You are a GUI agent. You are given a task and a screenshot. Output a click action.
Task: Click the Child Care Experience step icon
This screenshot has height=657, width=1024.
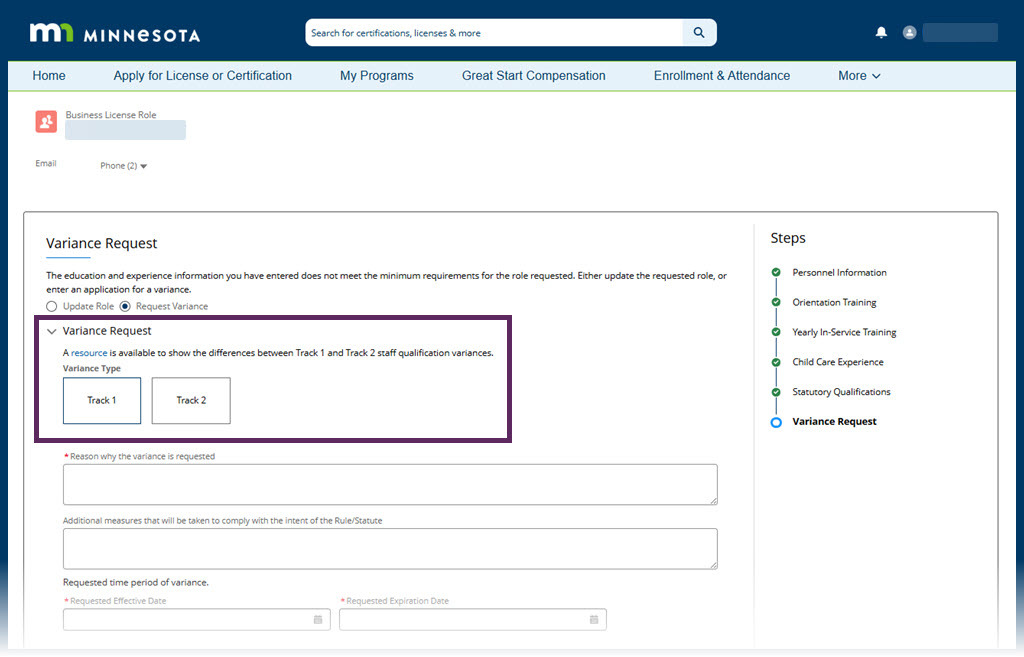(x=776, y=362)
